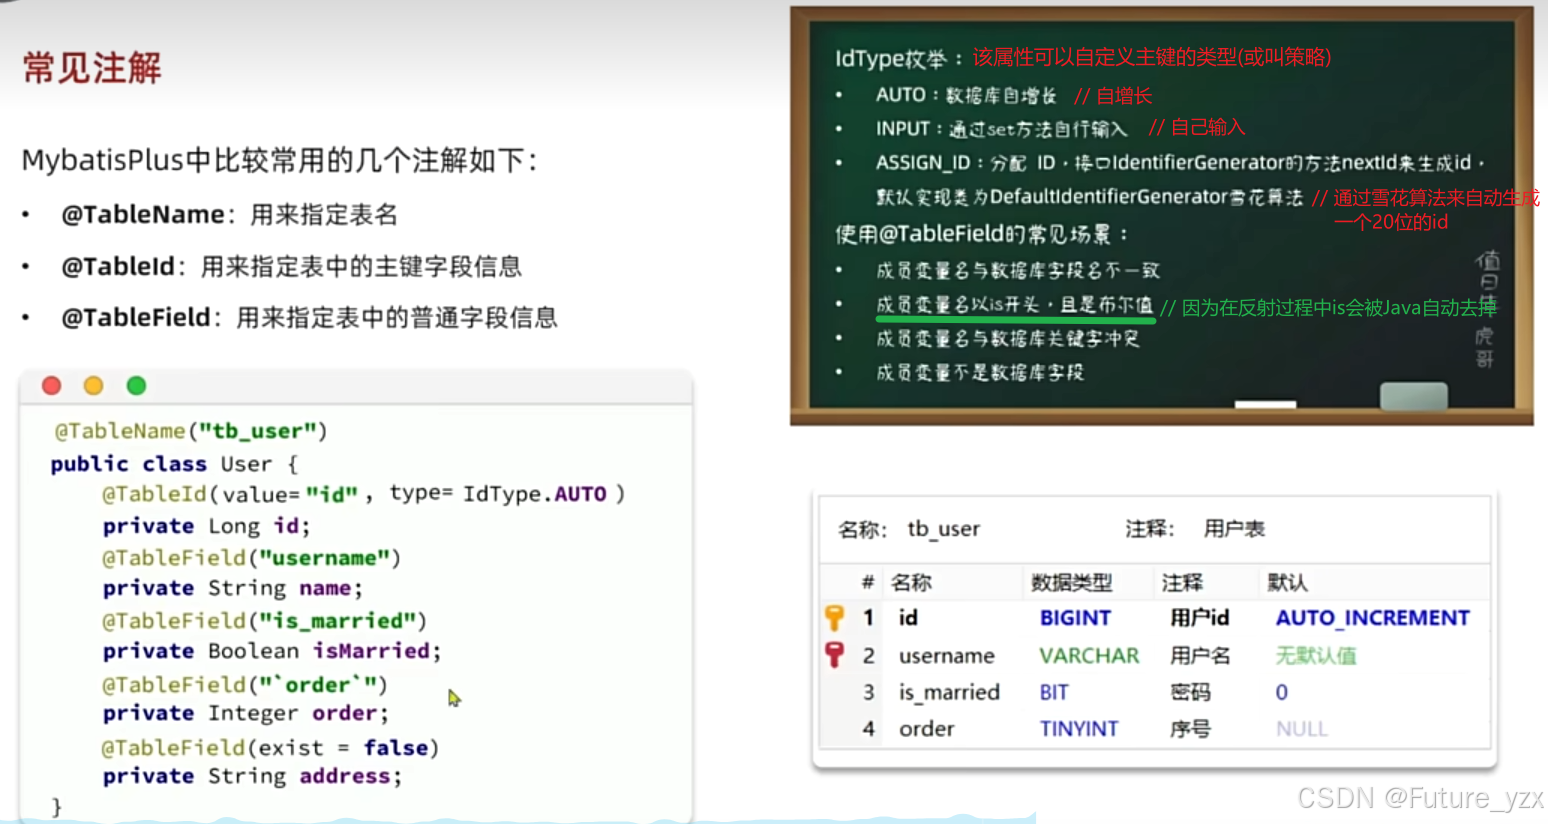This screenshot has width=1548, height=824.
Task: Click the BIGINT data type cell
Action: pos(1075,618)
